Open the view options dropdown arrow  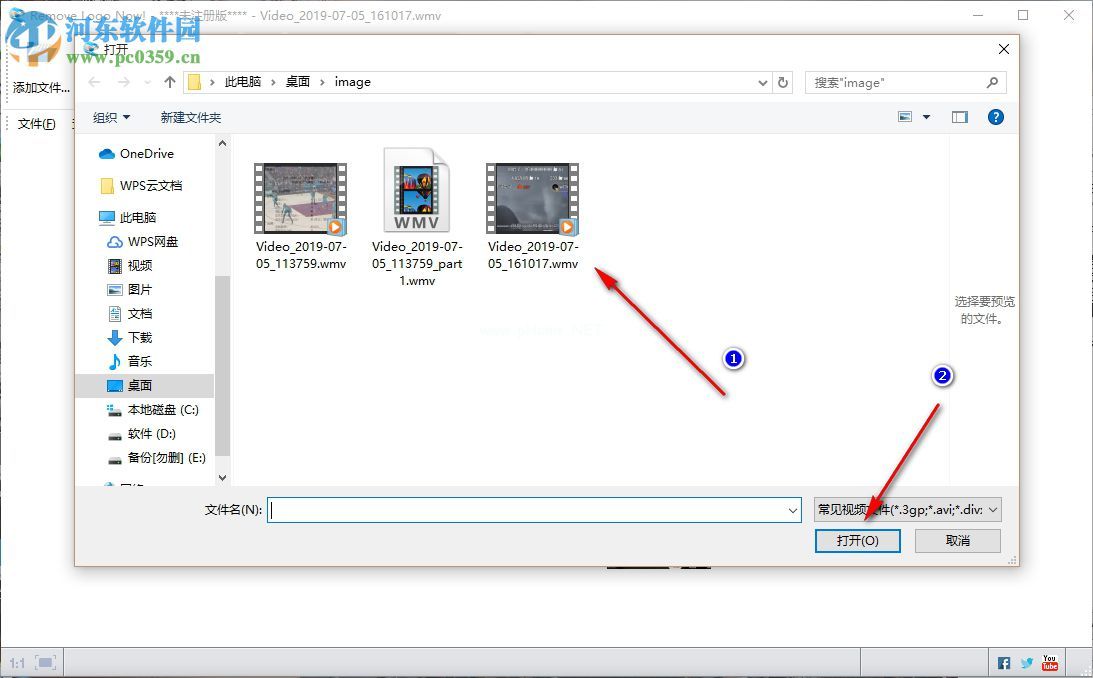coord(925,116)
